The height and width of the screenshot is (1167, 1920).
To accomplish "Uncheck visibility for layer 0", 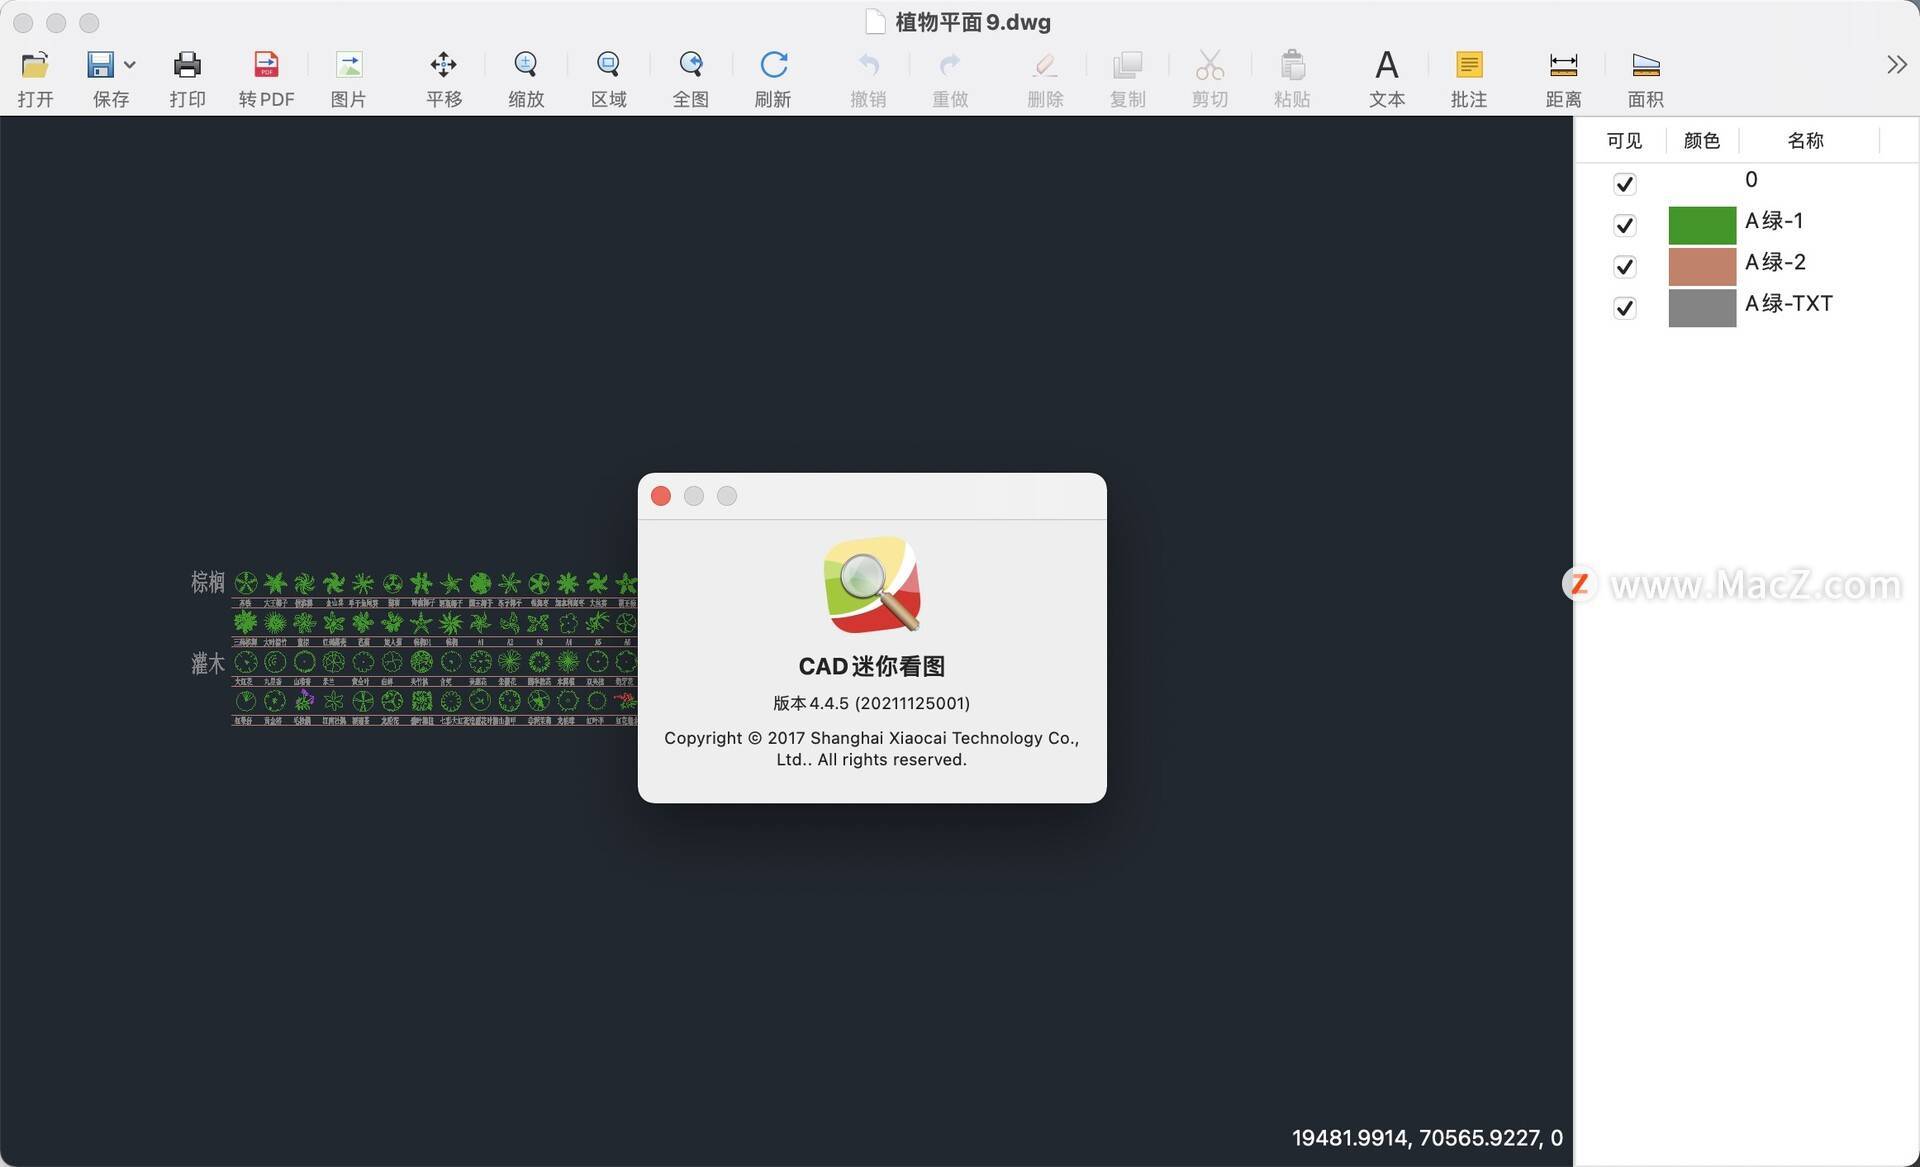I will [x=1625, y=183].
